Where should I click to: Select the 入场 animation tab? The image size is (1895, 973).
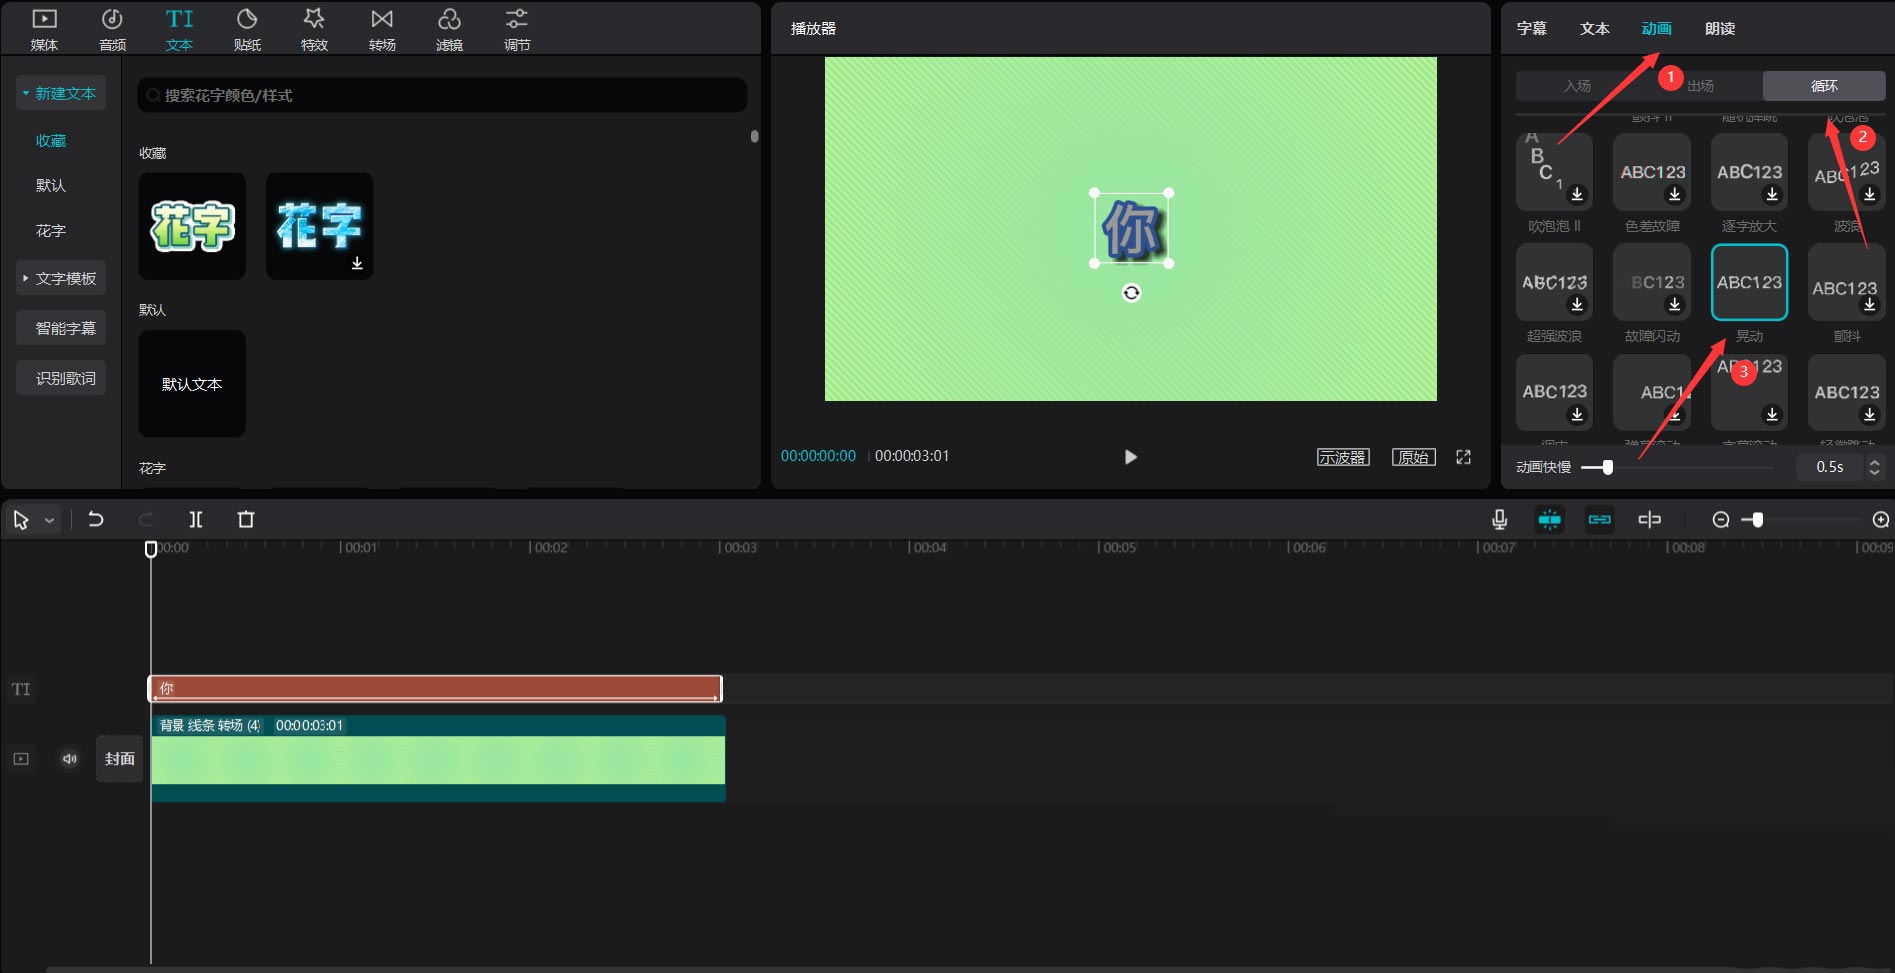[1577, 86]
